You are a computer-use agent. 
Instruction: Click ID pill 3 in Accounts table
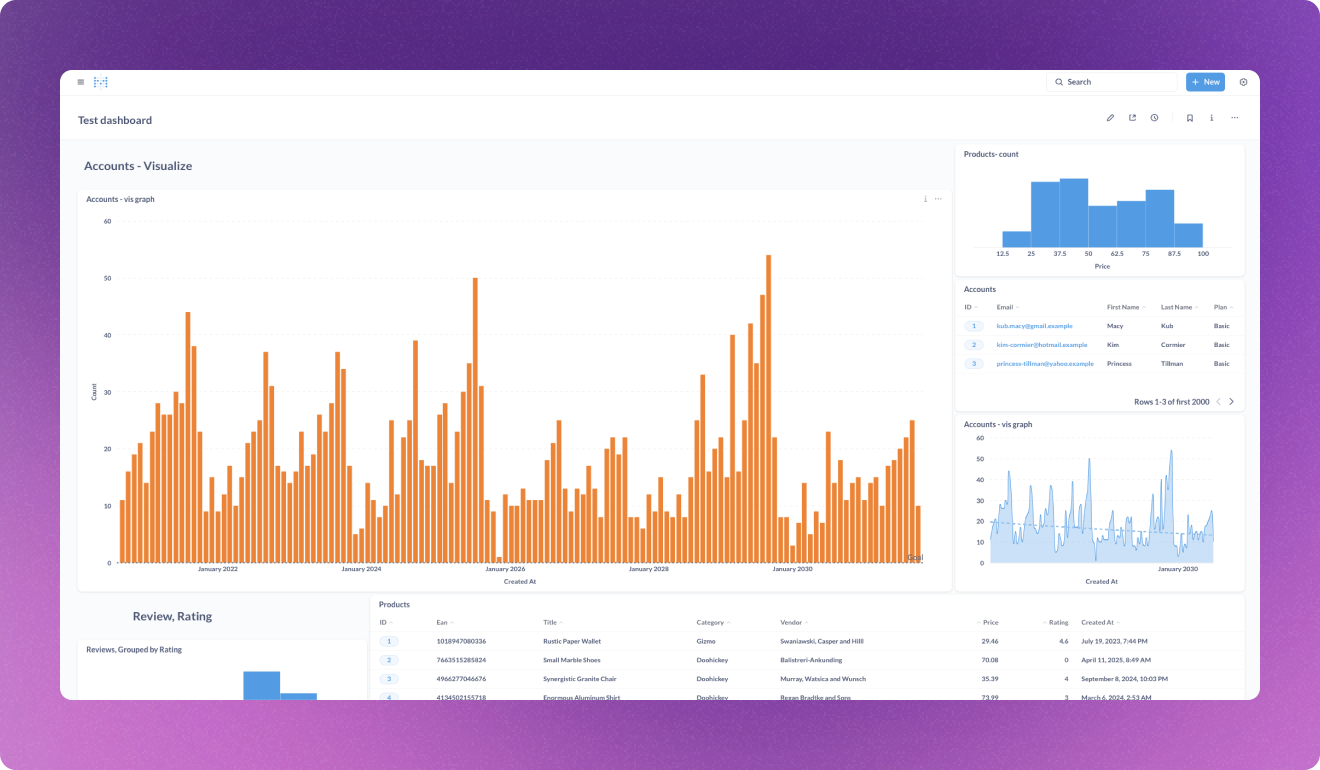[x=974, y=364]
